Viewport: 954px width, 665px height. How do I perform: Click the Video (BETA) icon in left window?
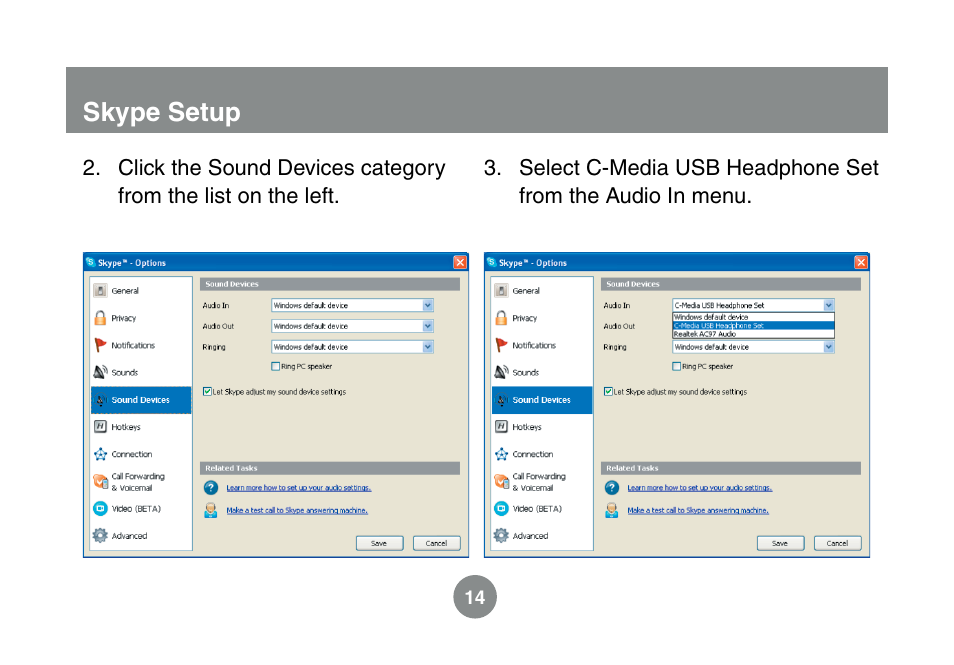[100, 508]
